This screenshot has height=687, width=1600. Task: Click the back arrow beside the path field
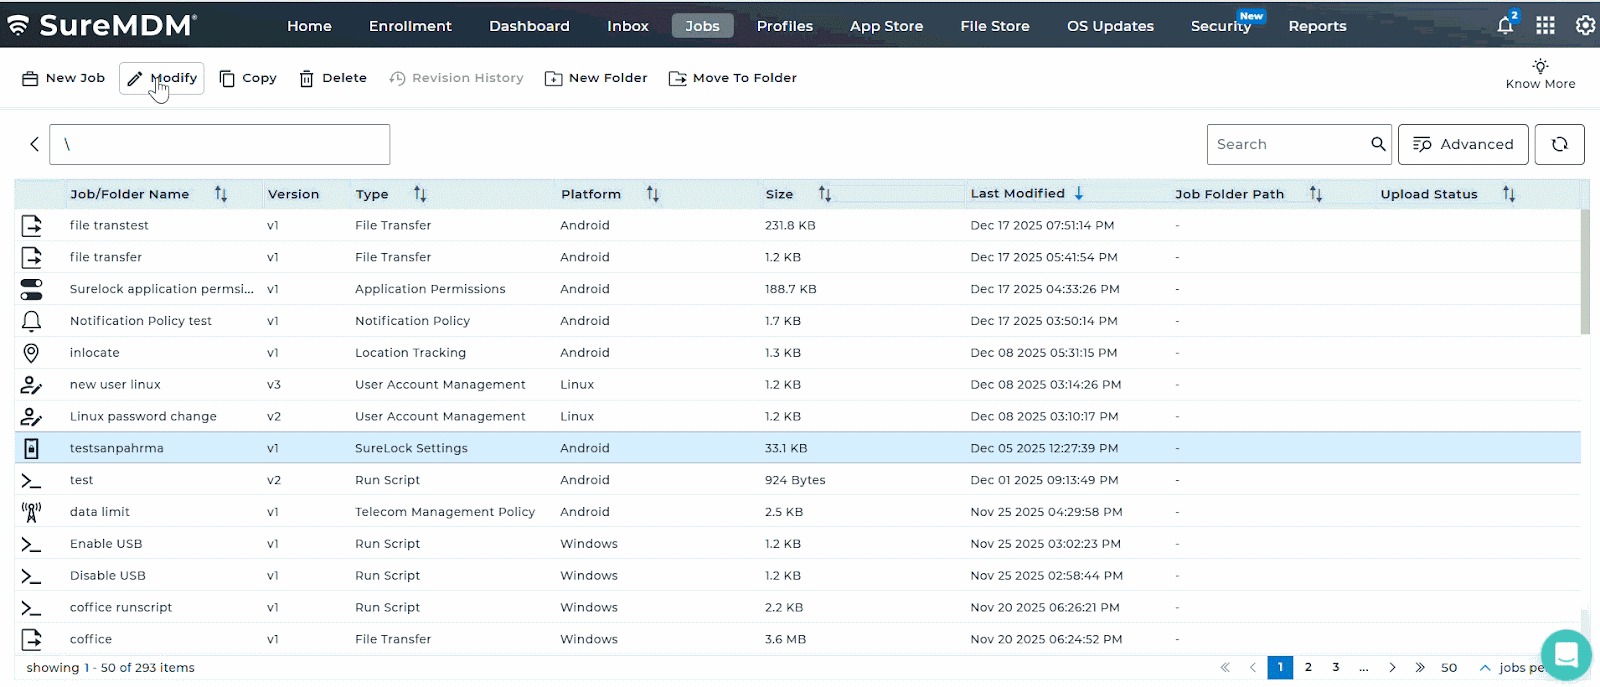(x=34, y=144)
